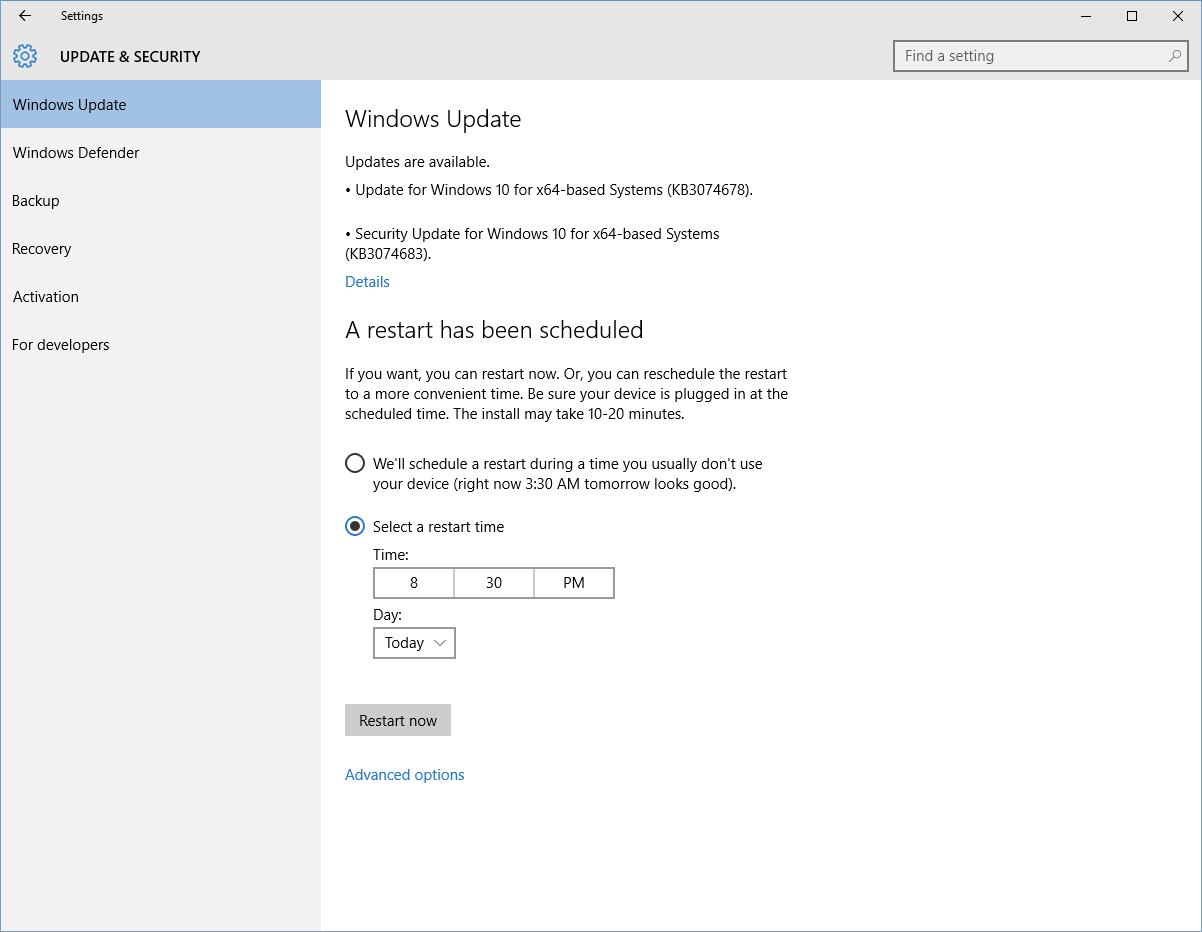The width and height of the screenshot is (1202, 932).
Task: Click the 'Time:' label
Action: click(391, 555)
